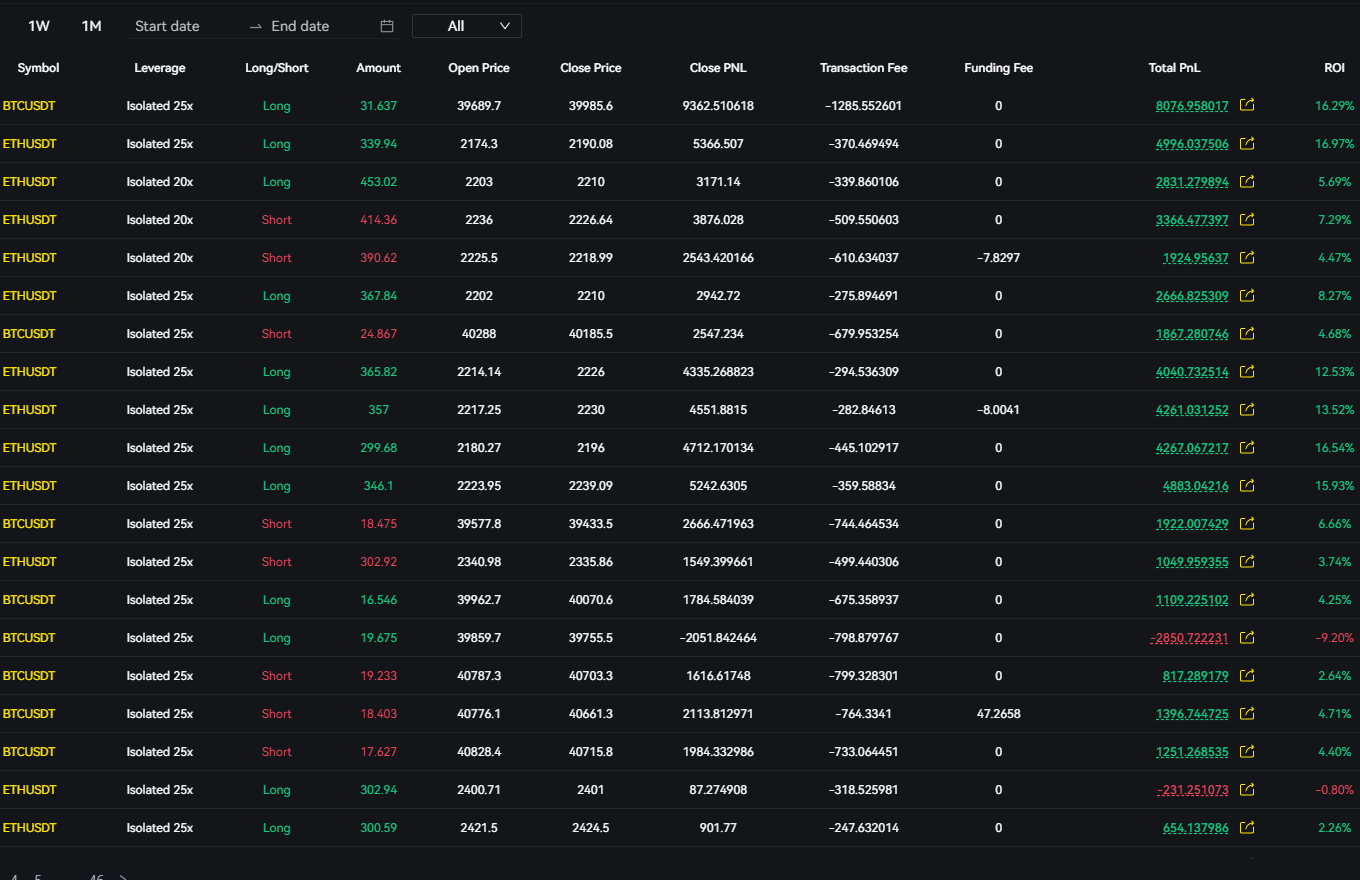Click the 1924.95637 Total PnL link
This screenshot has width=1360, height=880.
tap(1195, 257)
